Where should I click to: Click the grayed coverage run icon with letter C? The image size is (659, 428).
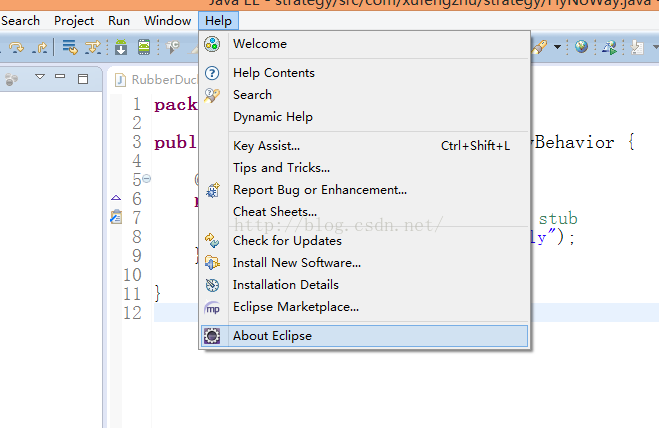[x=172, y=47]
